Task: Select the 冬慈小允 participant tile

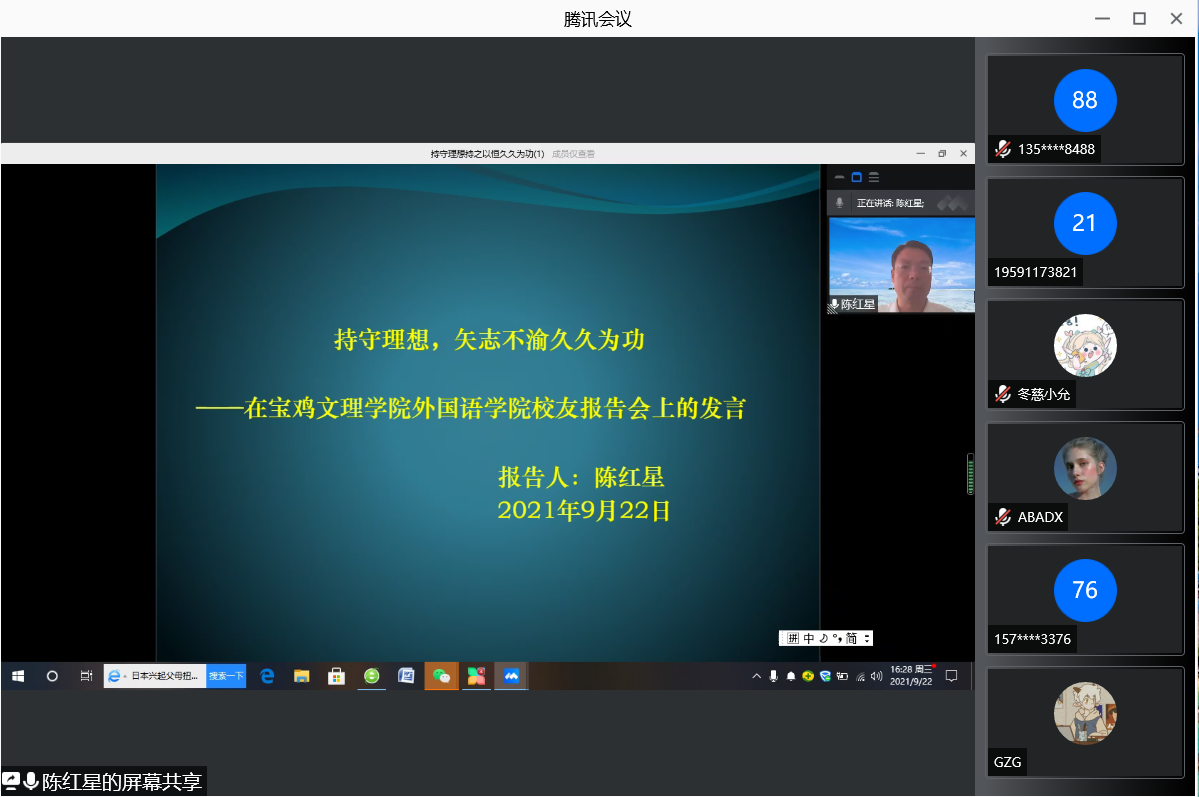Action: point(1085,354)
